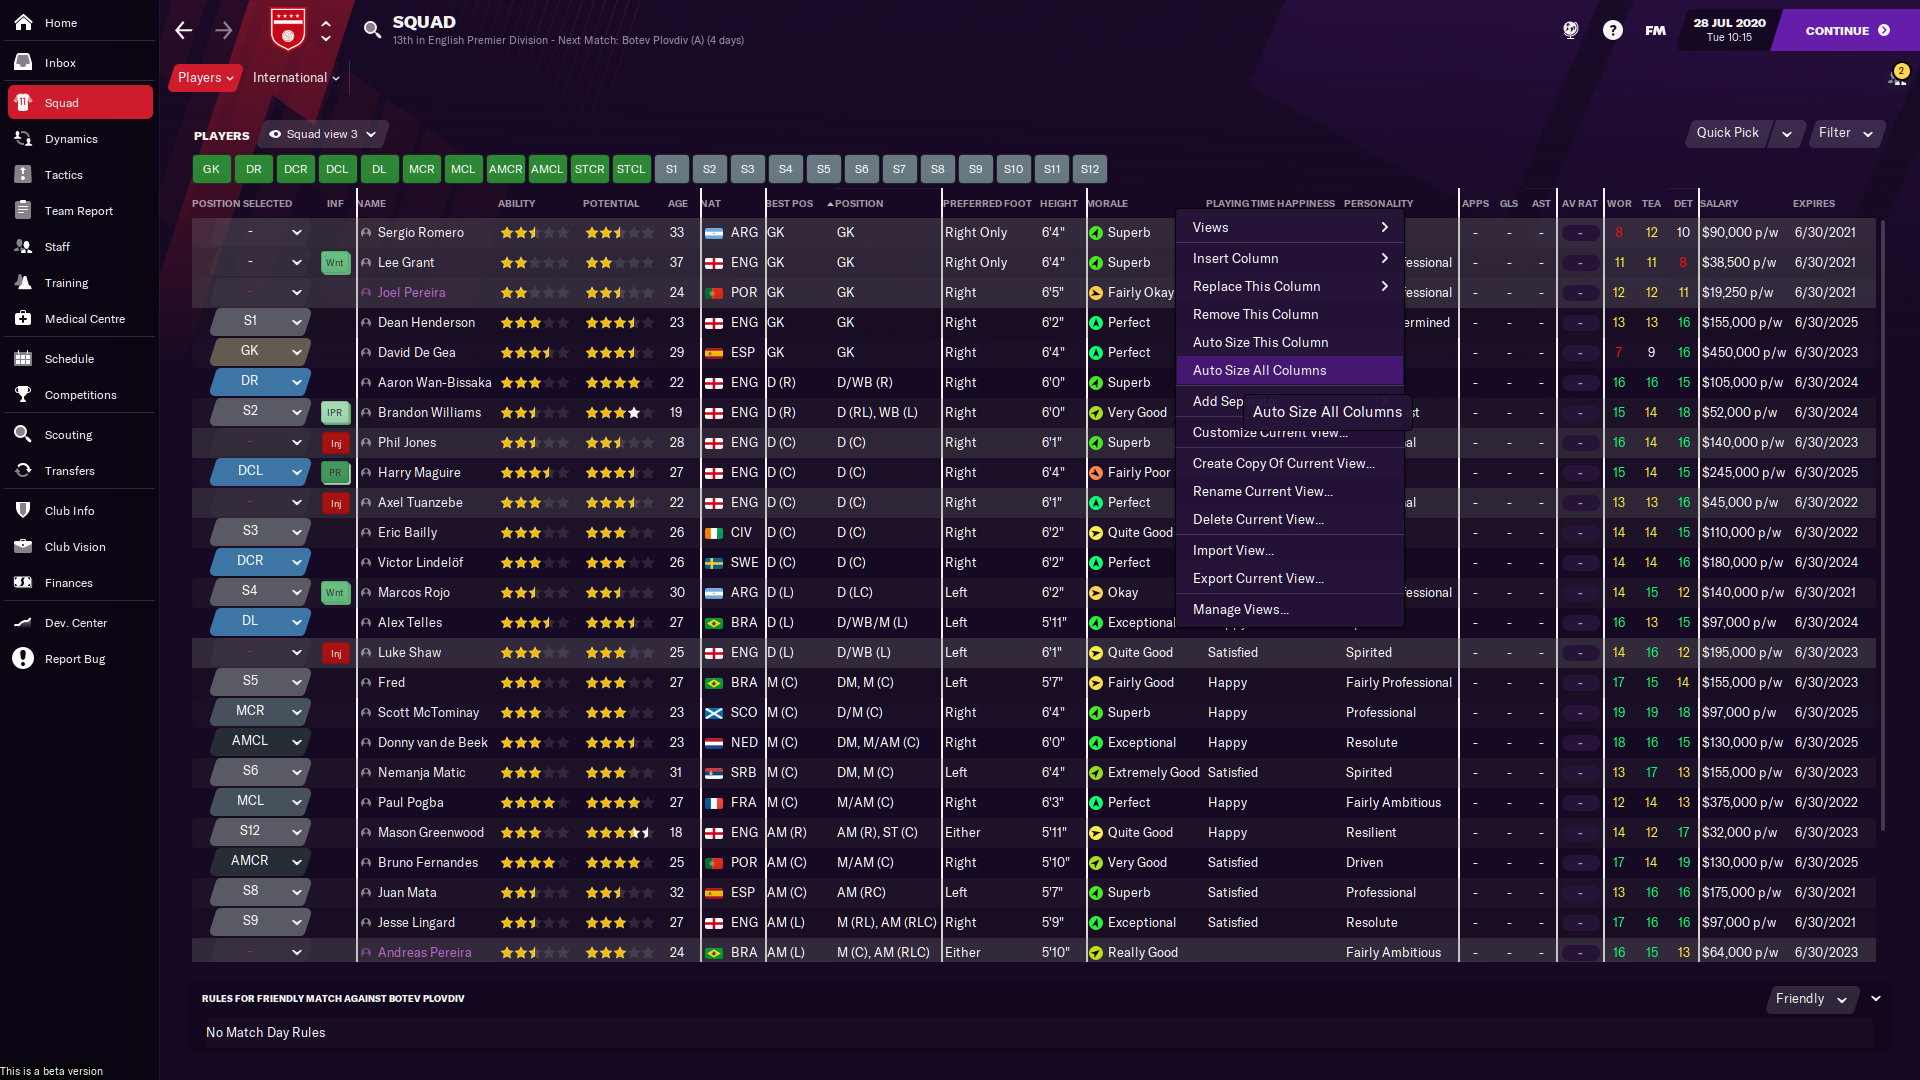Viewport: 1920px width, 1080px height.
Task: Sort by the Salary column header
Action: click(1719, 203)
